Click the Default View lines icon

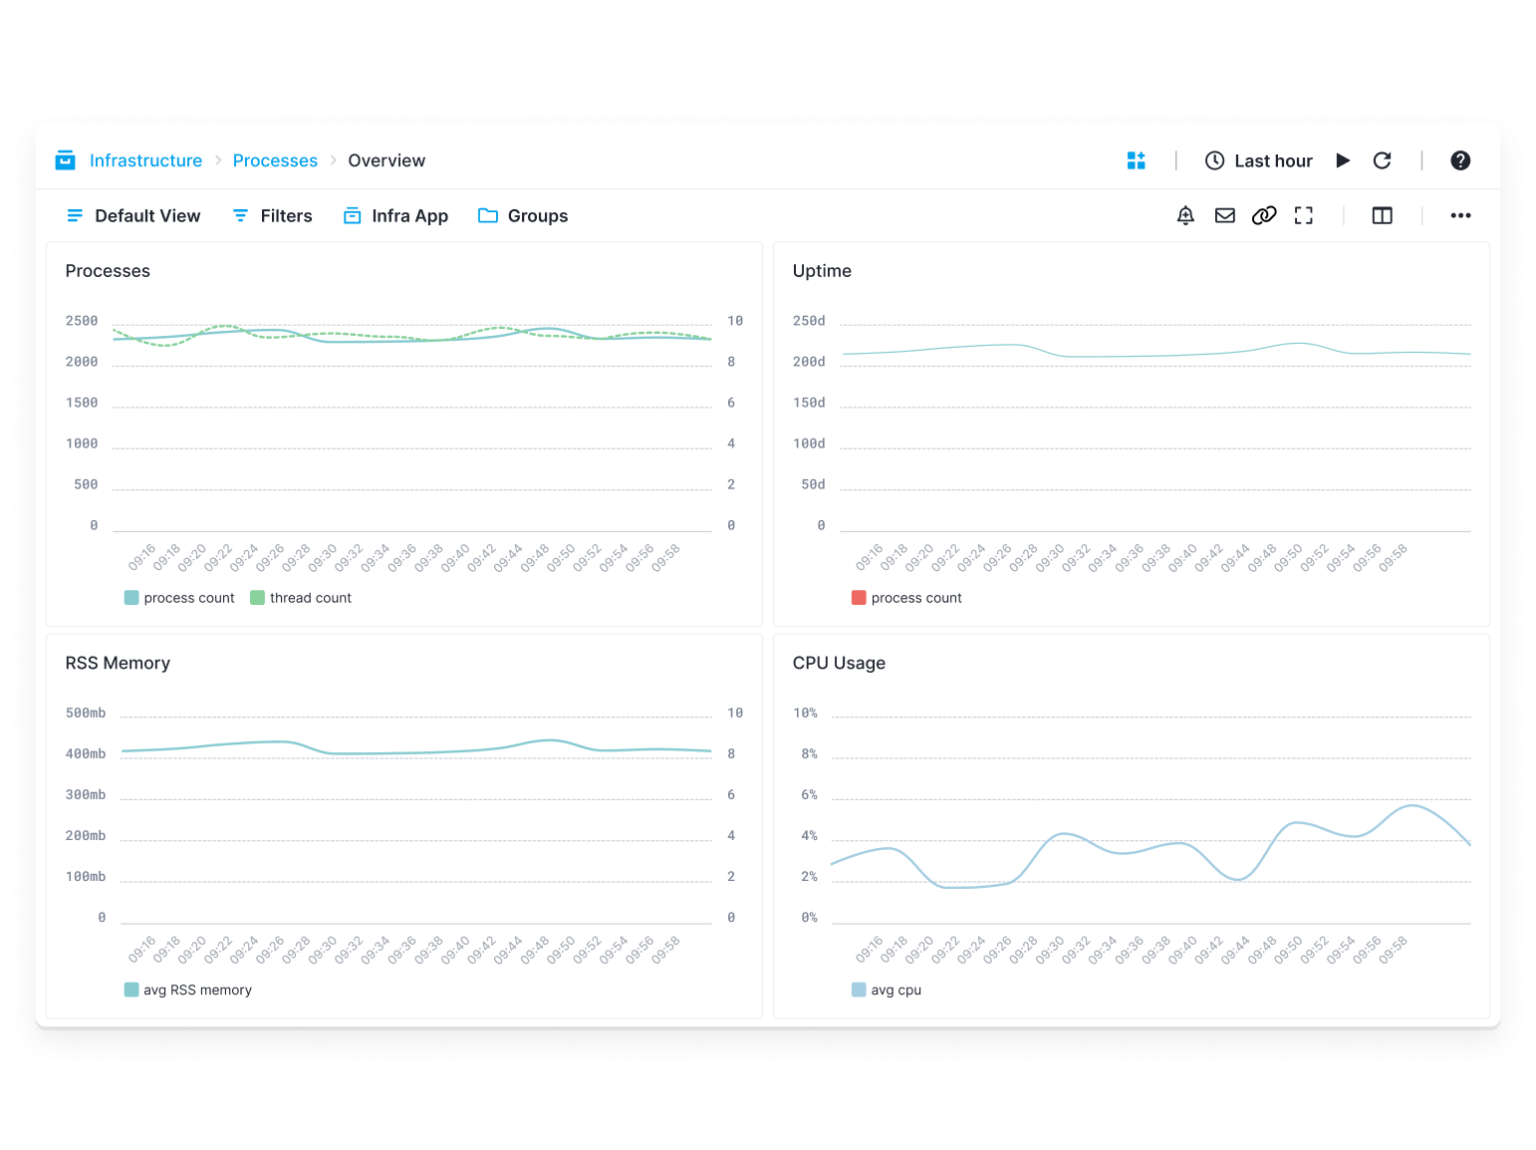75,215
